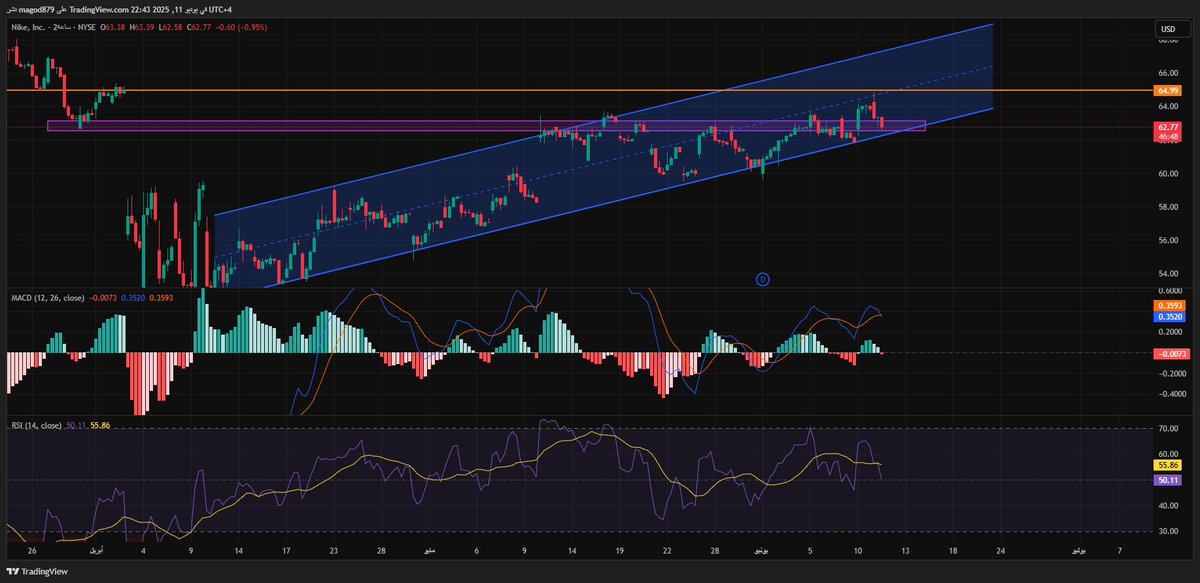1200x583 pixels.
Task: Click the yellow 55.86 RSI axis tag
Action: coord(1167,465)
